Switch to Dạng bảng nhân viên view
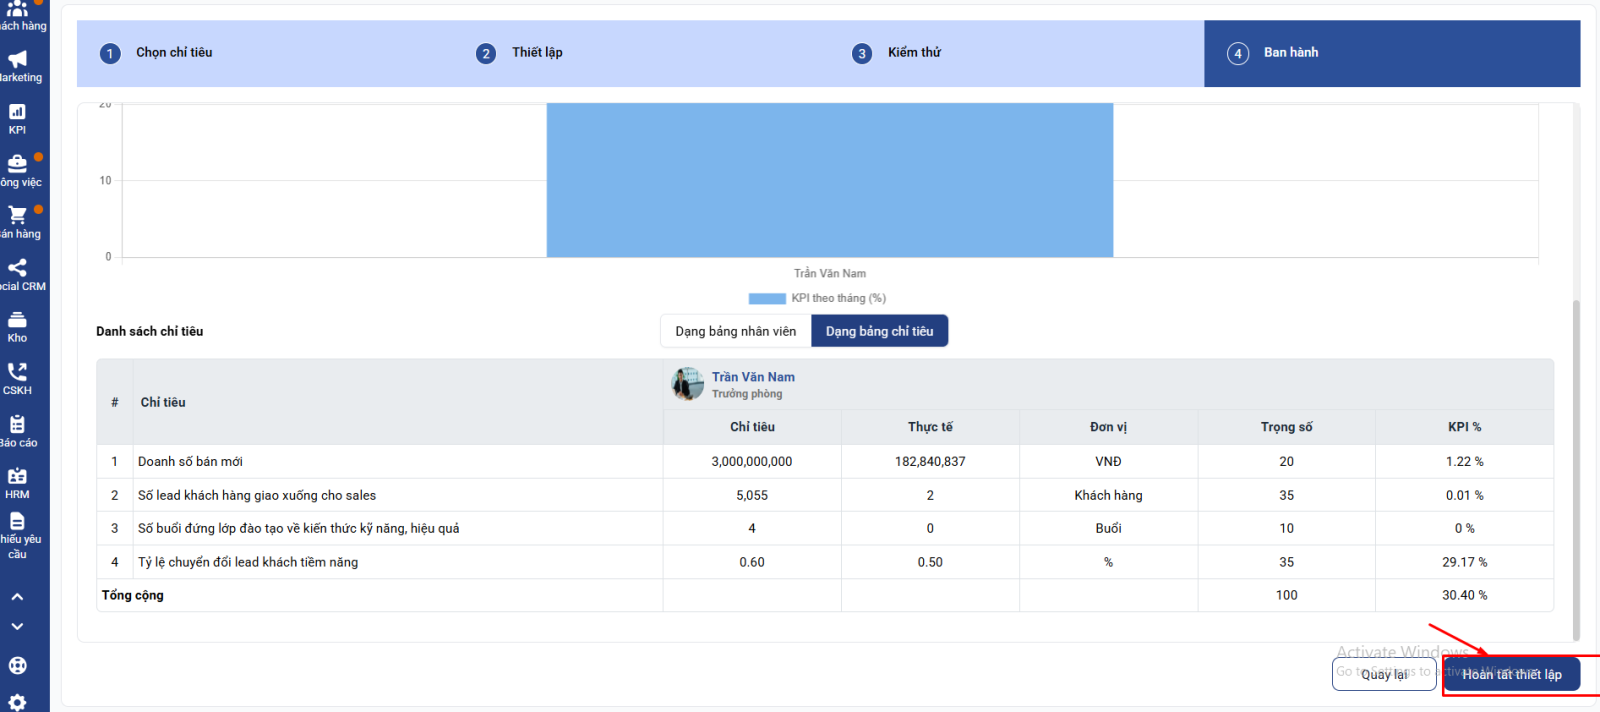This screenshot has height=712, width=1600. 736,331
